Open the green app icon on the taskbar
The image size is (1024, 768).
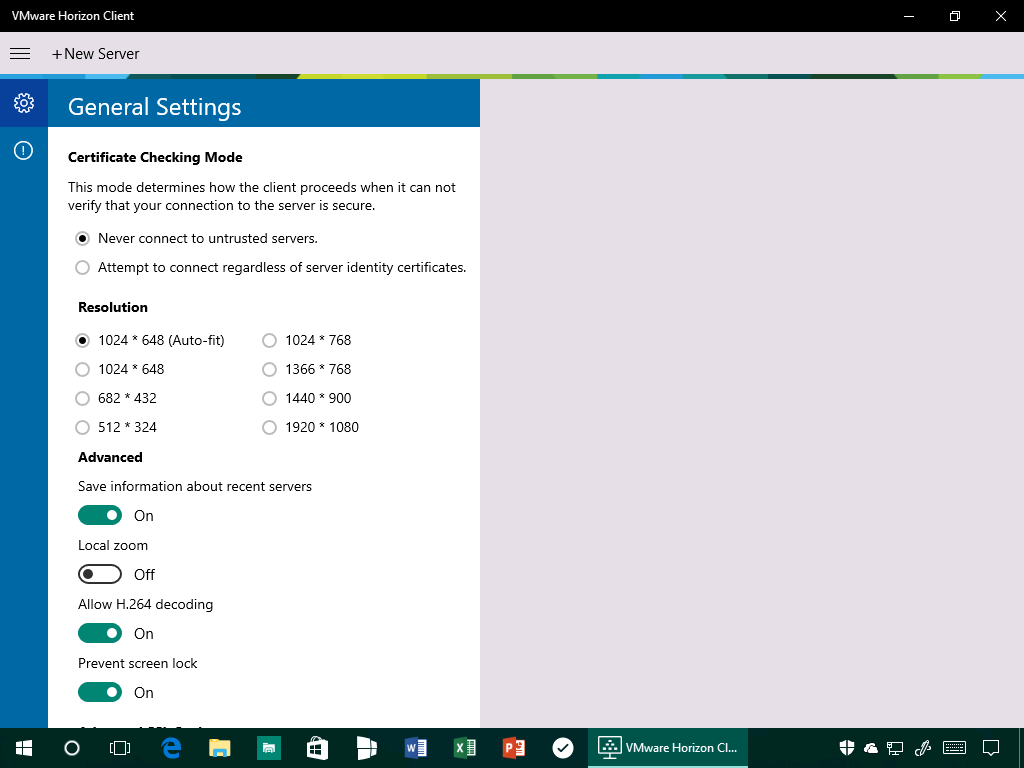(268, 748)
